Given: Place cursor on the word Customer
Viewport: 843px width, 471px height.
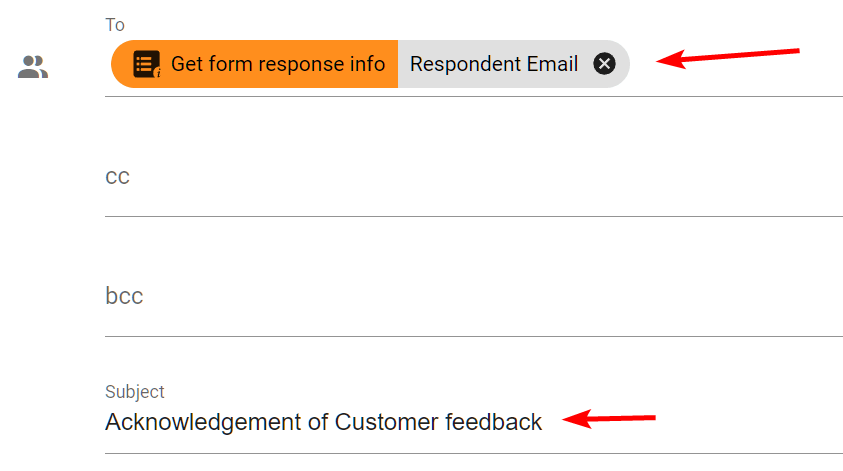Looking at the screenshot, I should pyautogui.click(x=386, y=422).
